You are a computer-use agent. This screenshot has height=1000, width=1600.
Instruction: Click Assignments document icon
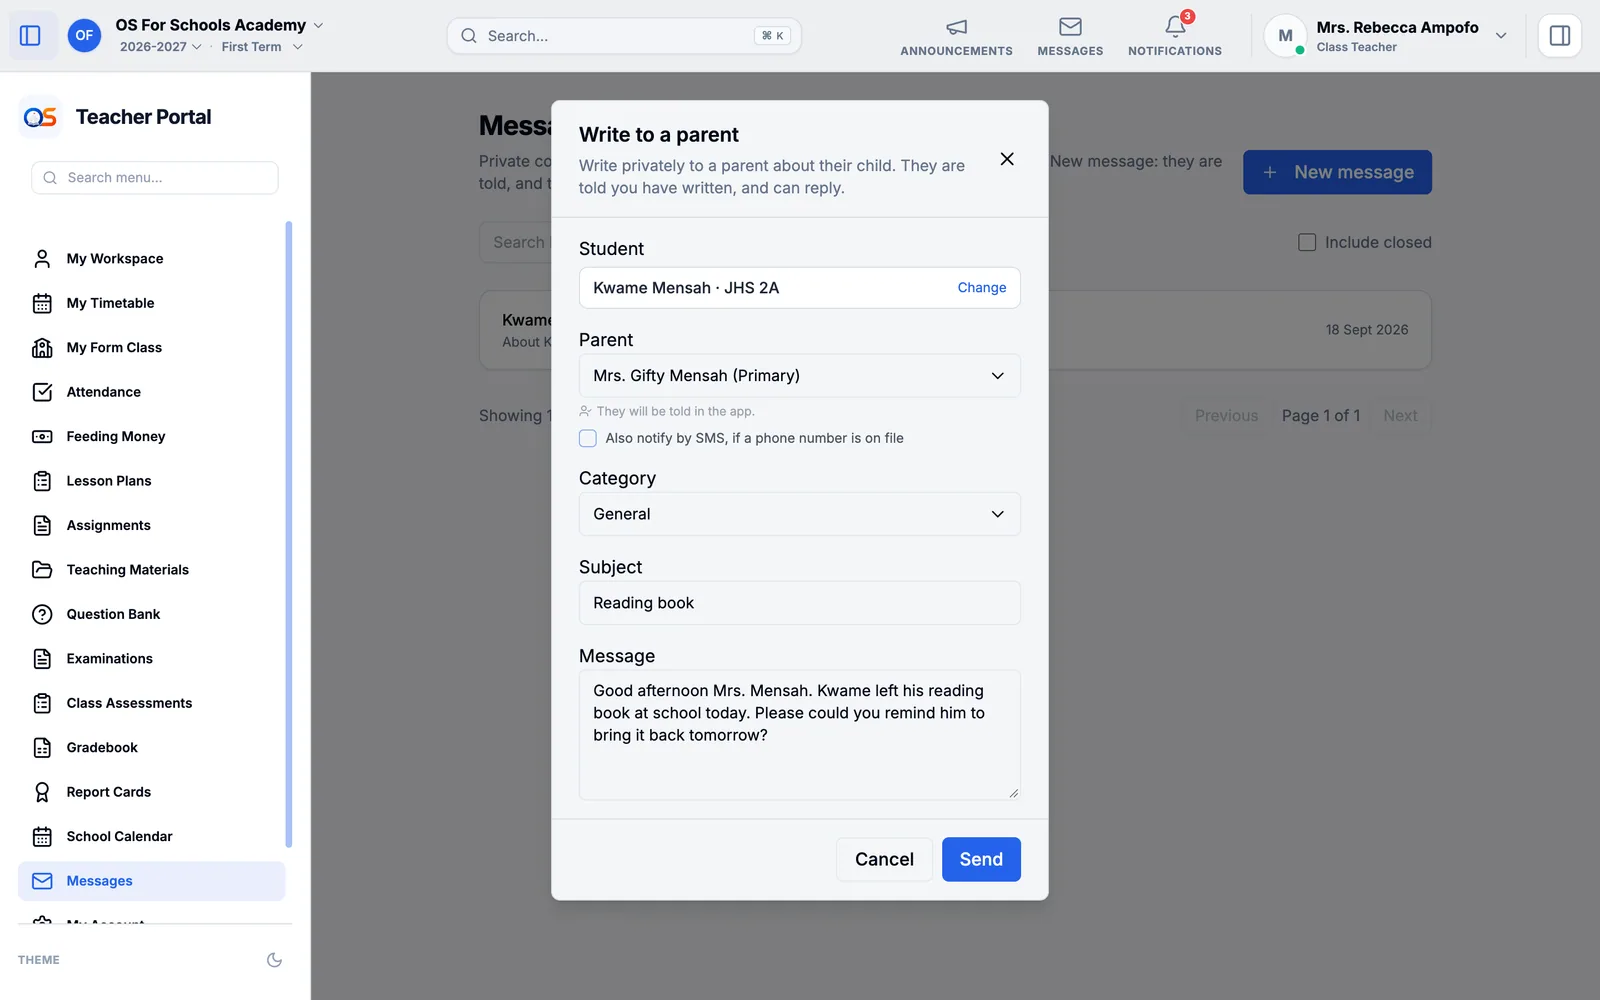point(42,525)
